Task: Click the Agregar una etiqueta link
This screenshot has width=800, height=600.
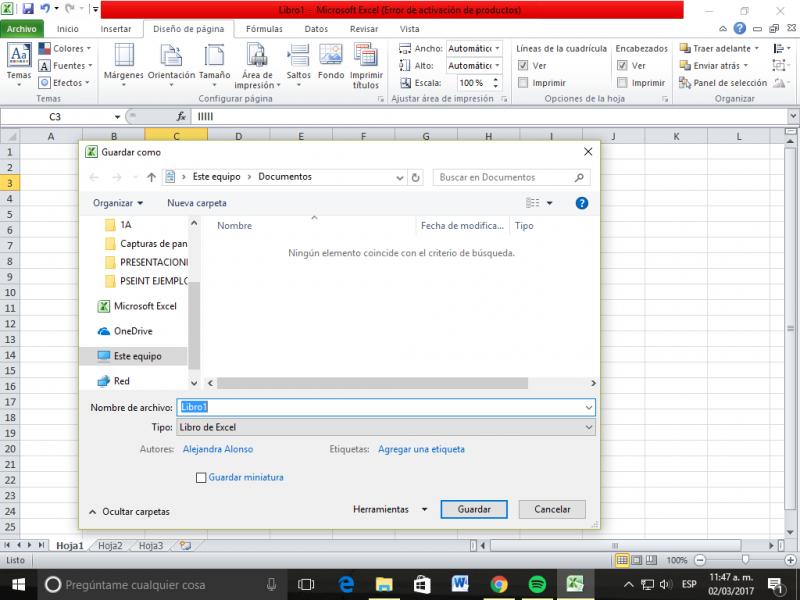Action: 421,450
